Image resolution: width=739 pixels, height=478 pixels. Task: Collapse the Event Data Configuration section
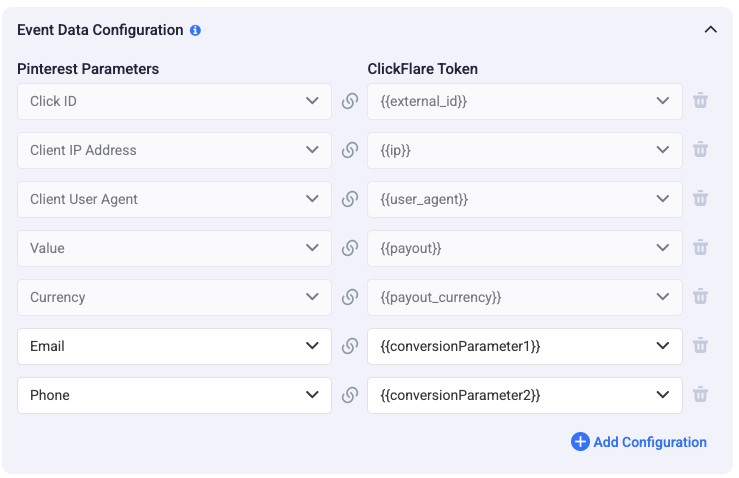(711, 30)
